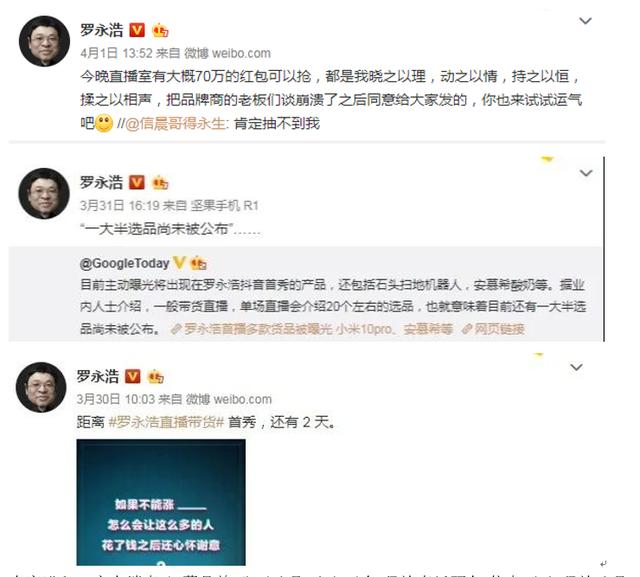Open the April 1 post options chevron

(586, 21)
